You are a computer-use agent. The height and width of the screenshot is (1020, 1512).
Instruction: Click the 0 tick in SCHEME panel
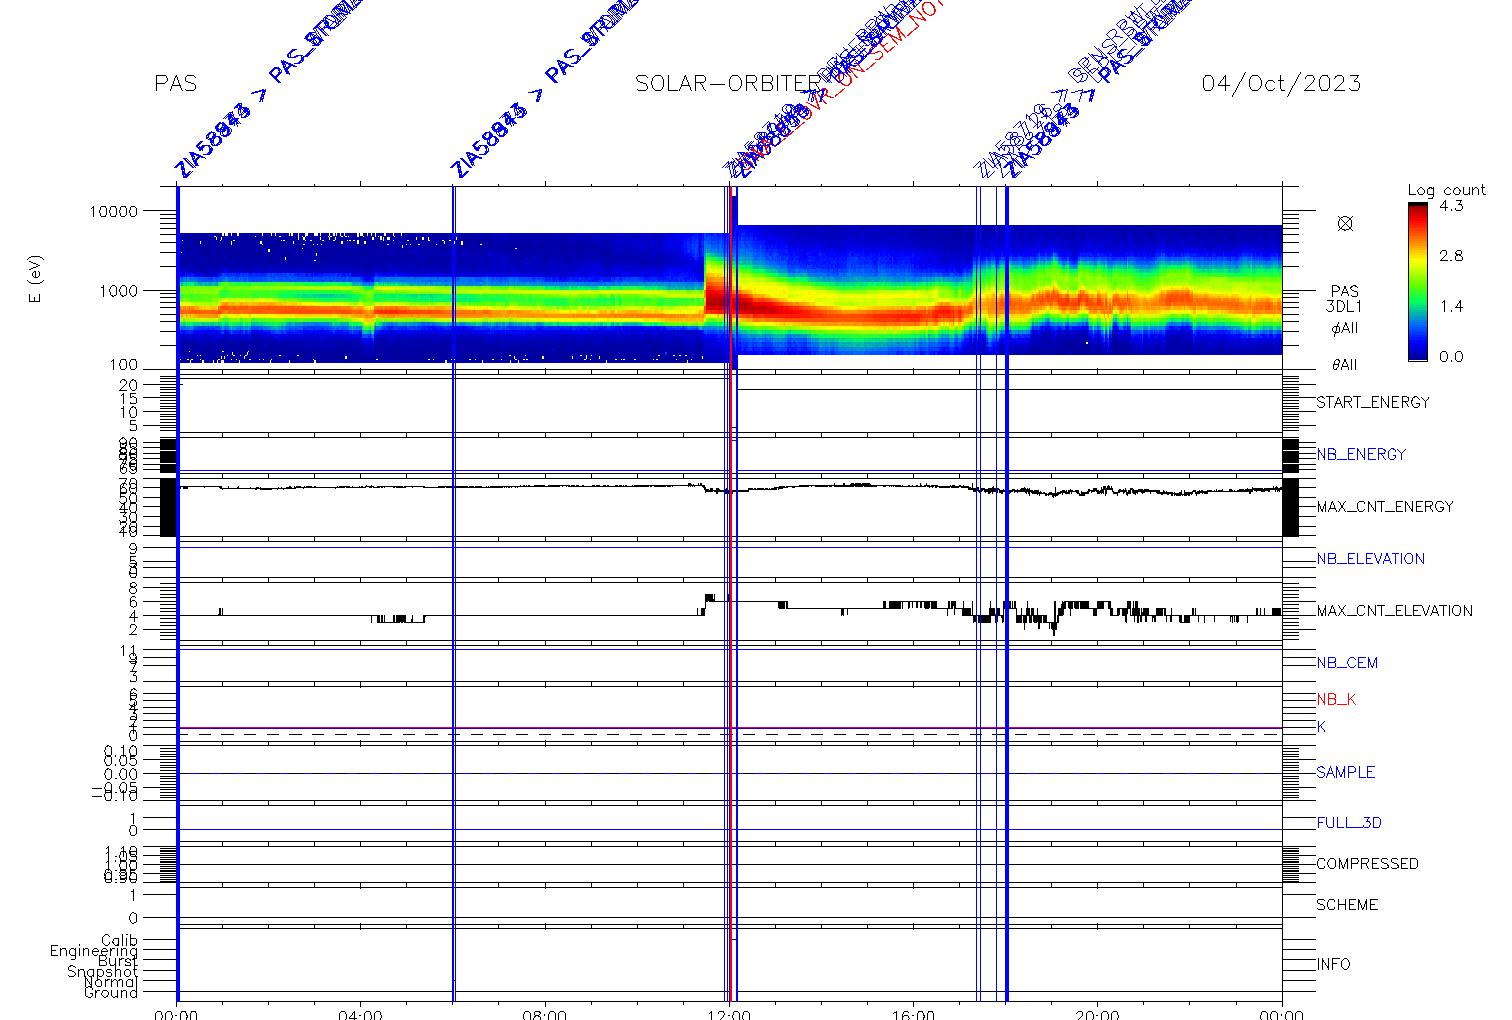pyautogui.click(x=133, y=918)
